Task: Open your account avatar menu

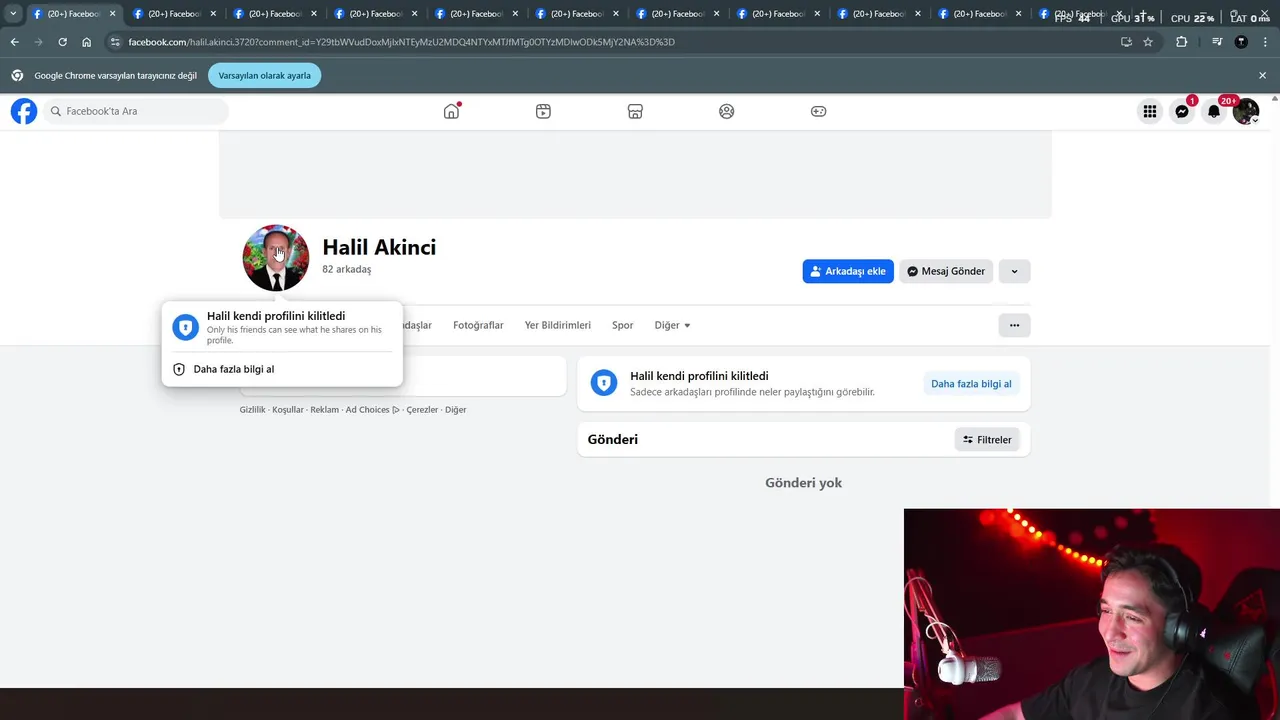Action: tap(1246, 111)
